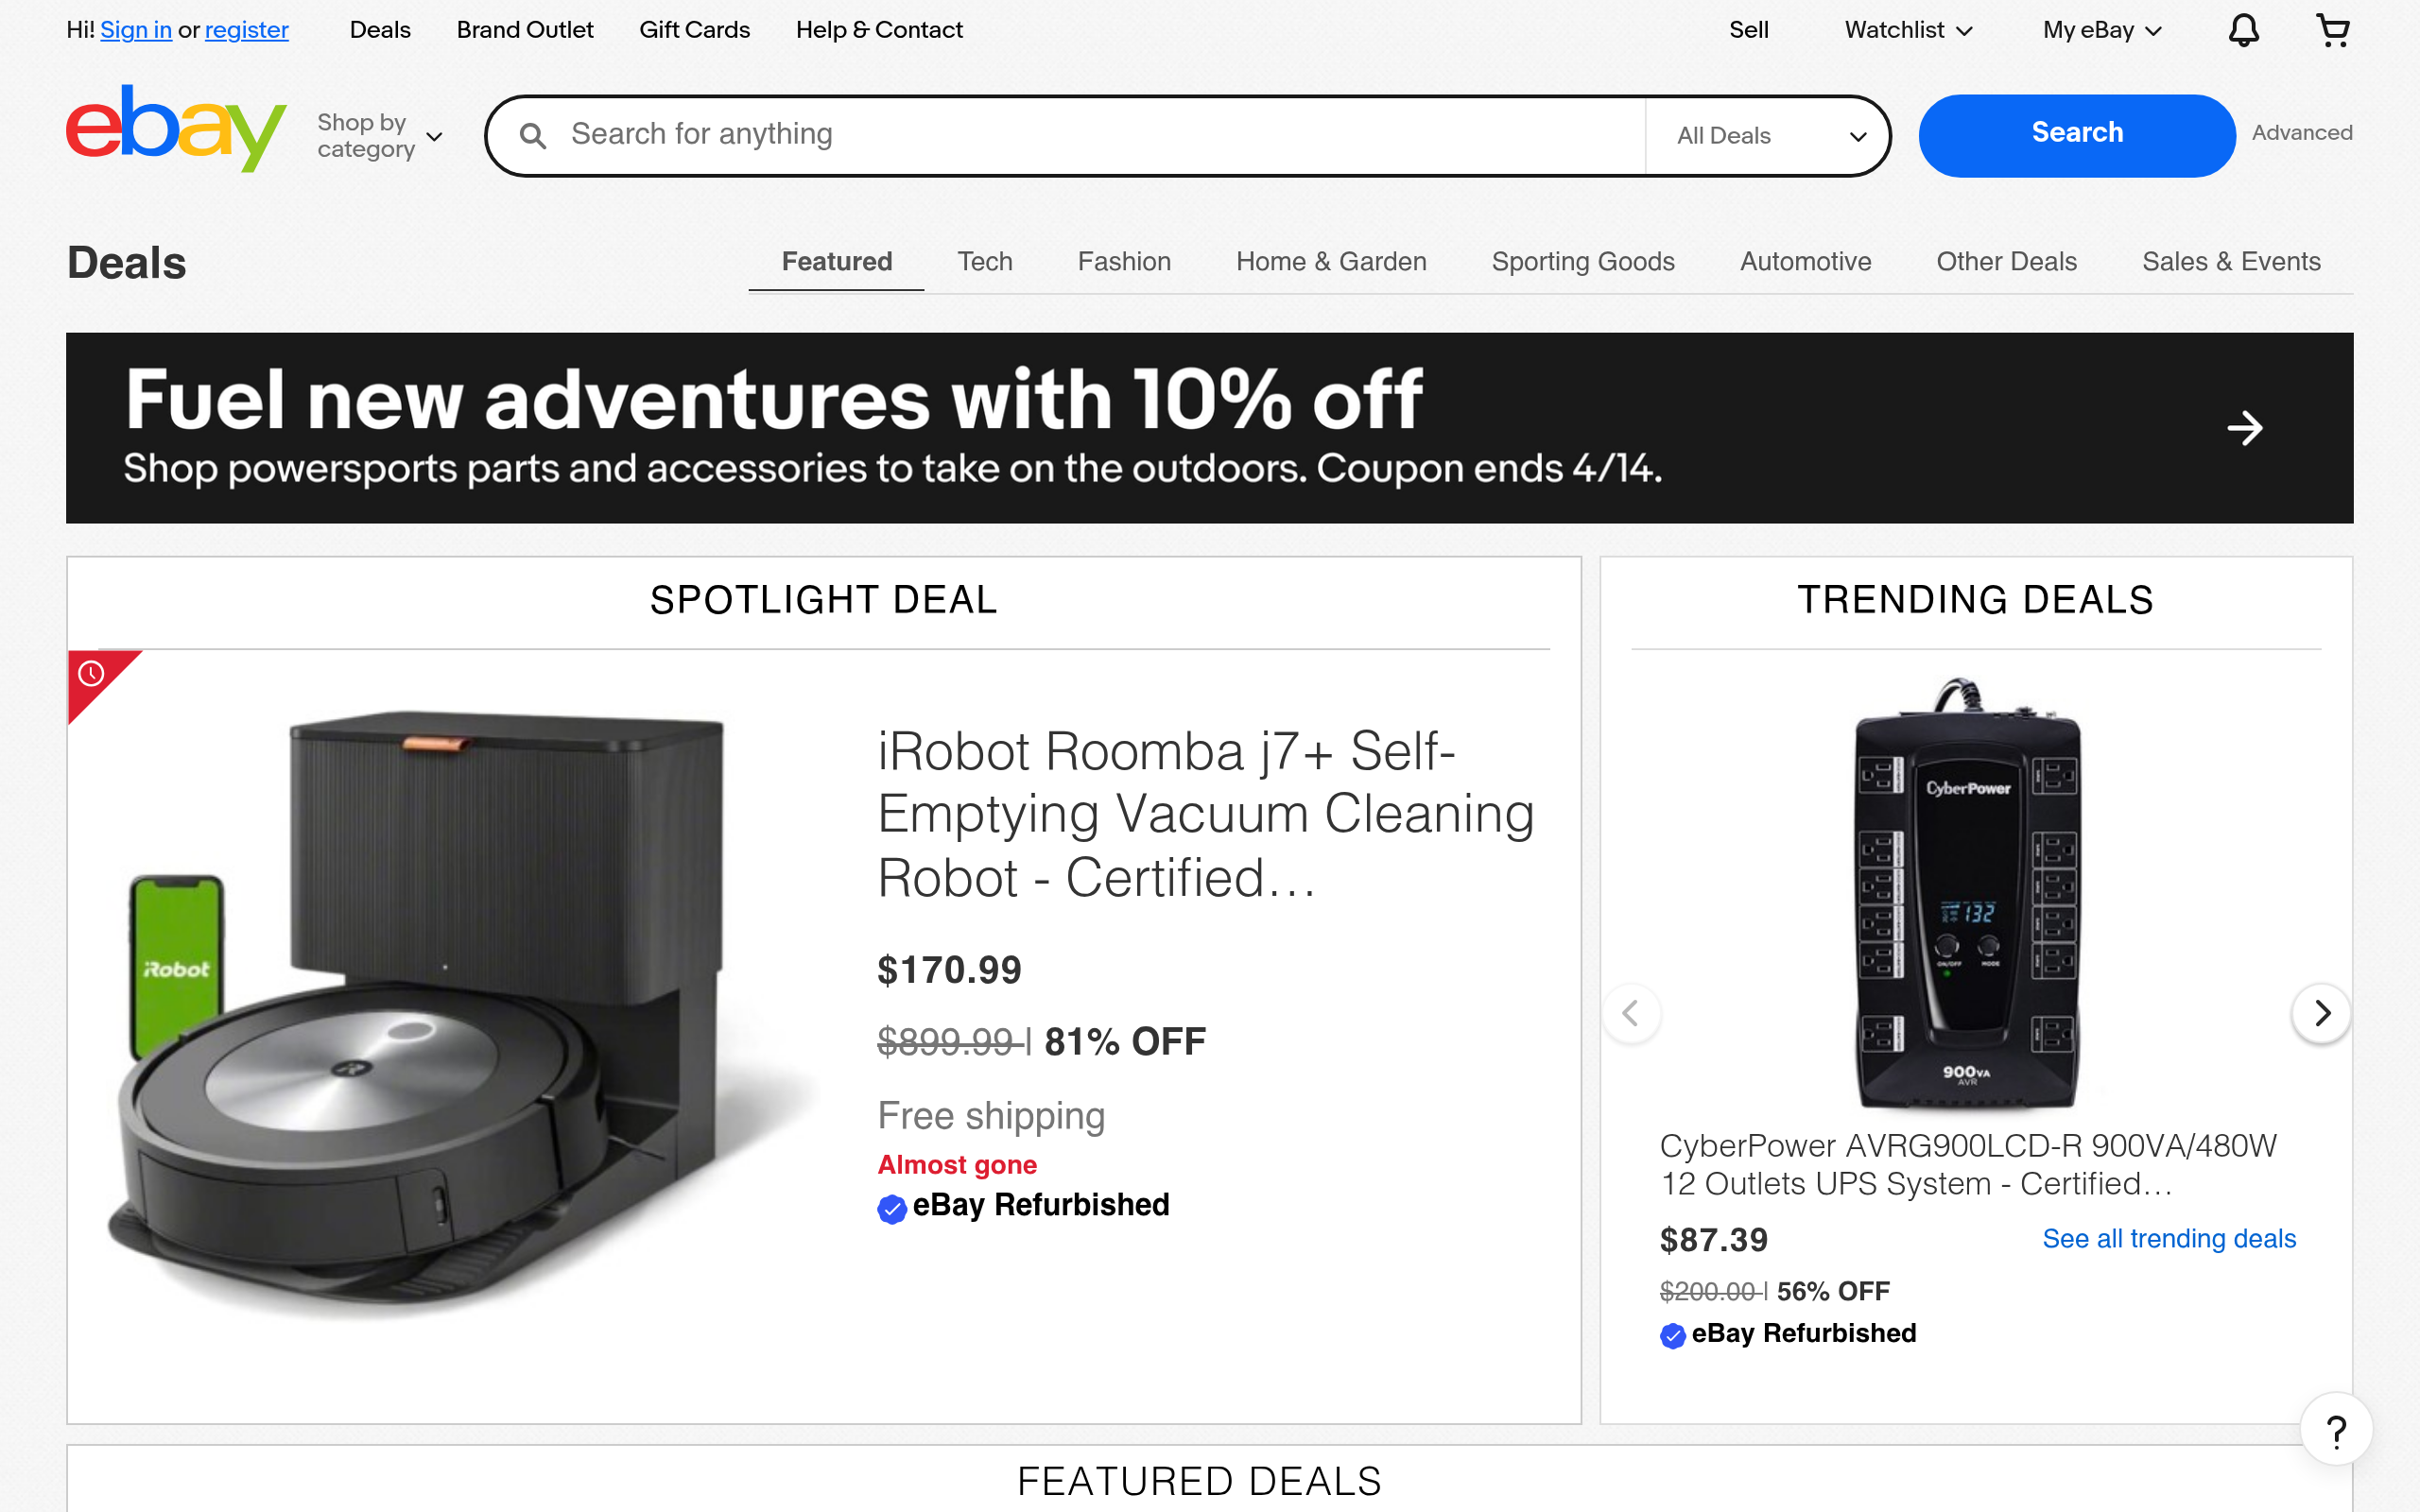Open See all trending deals link
The width and height of the screenshot is (2420, 1512).
tap(2168, 1239)
